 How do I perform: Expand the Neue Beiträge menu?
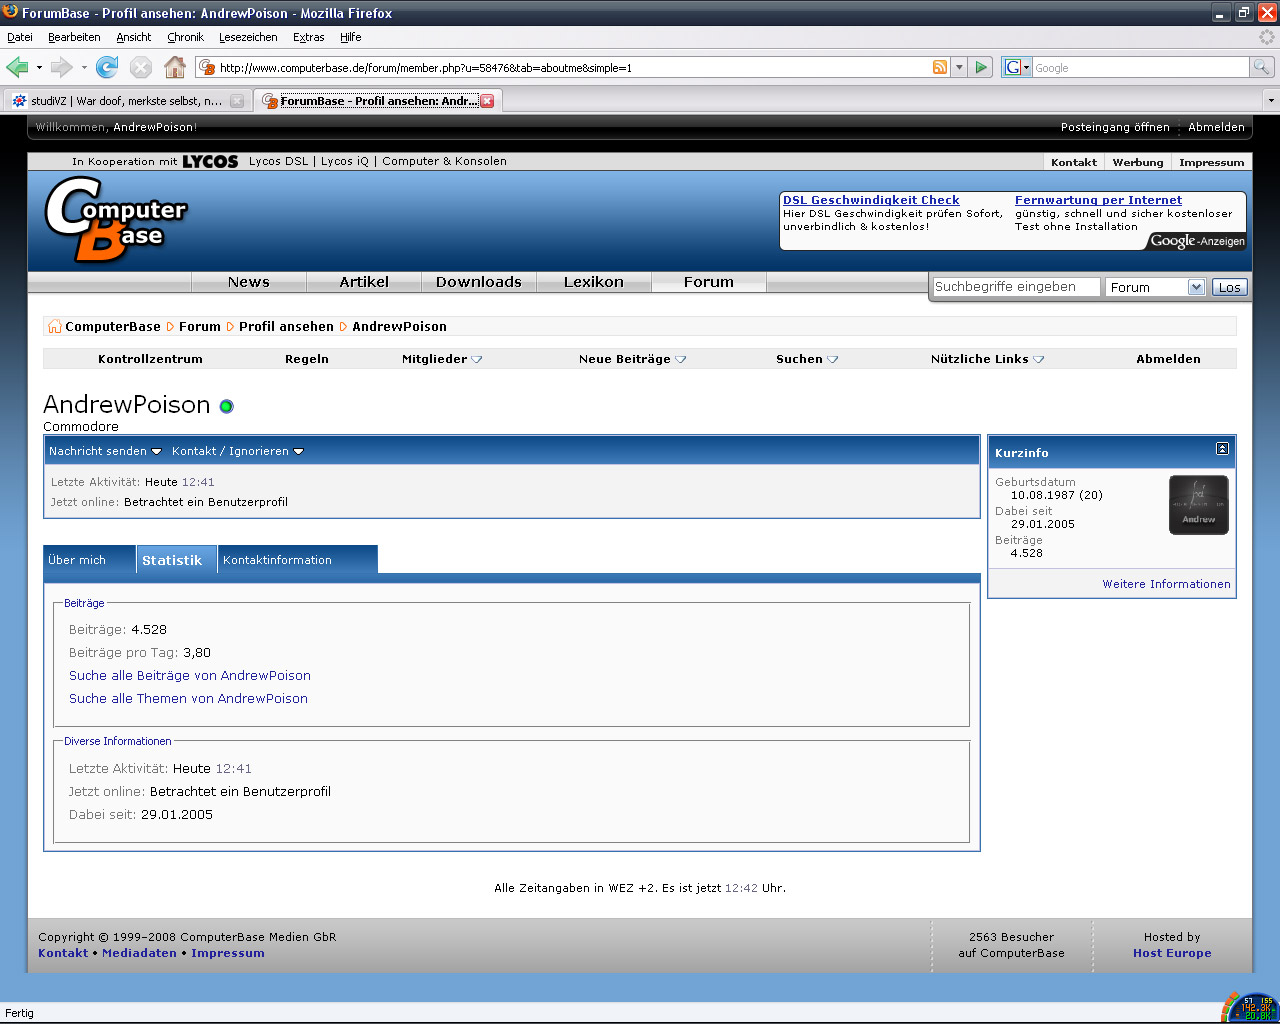pyautogui.click(x=632, y=359)
